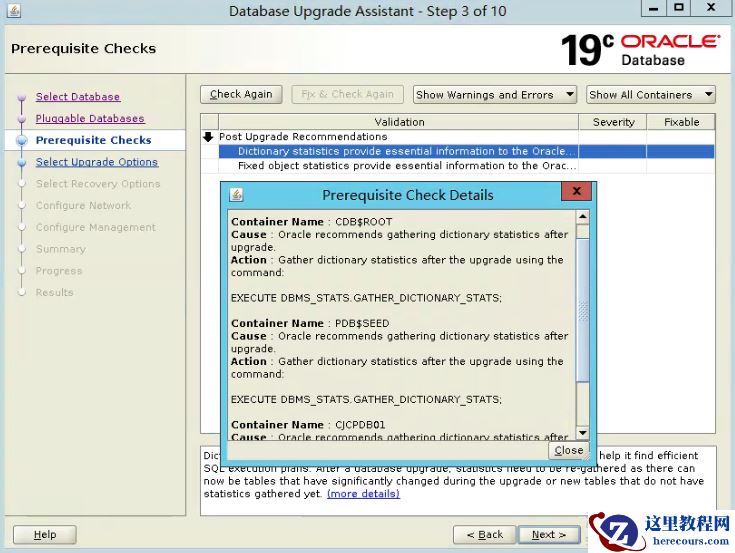Viewport: 735px width, 553px height.
Task: Click the Validation column header
Action: pyautogui.click(x=399, y=122)
